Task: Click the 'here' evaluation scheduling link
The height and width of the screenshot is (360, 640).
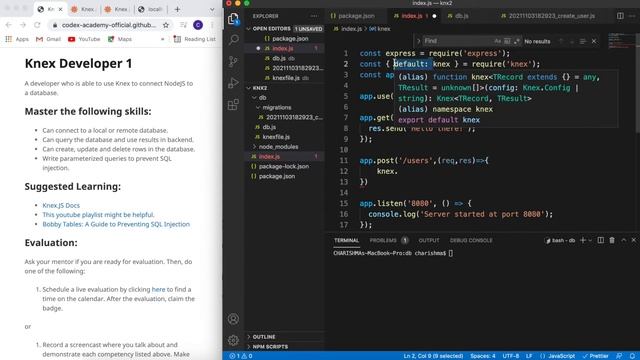Action: point(158,289)
